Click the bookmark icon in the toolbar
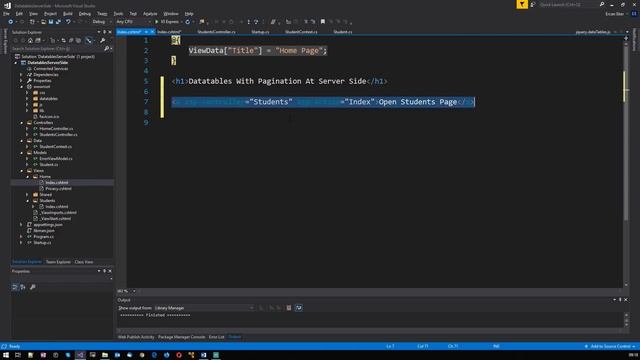The height and width of the screenshot is (360, 640). coord(322,22)
